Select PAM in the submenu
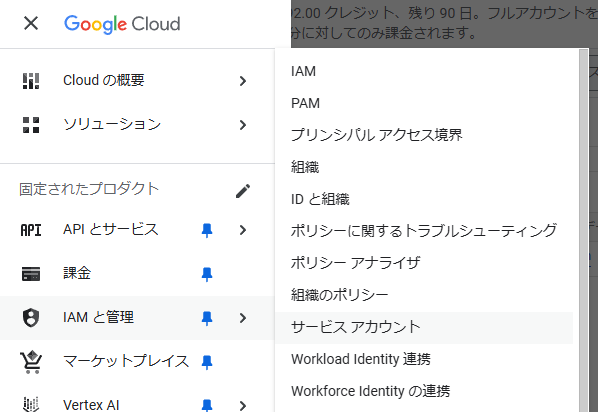Image resolution: width=598 pixels, height=412 pixels. point(424,103)
